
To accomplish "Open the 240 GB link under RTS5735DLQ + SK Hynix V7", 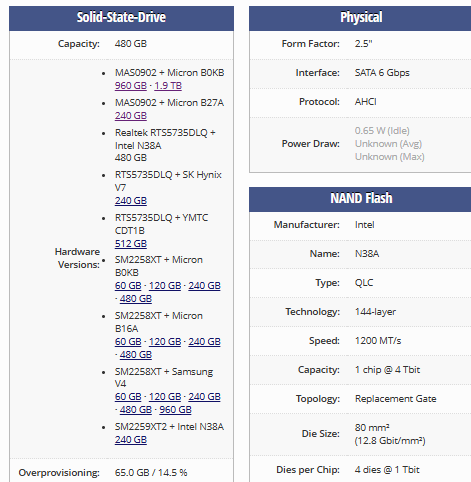I will pos(131,201).
